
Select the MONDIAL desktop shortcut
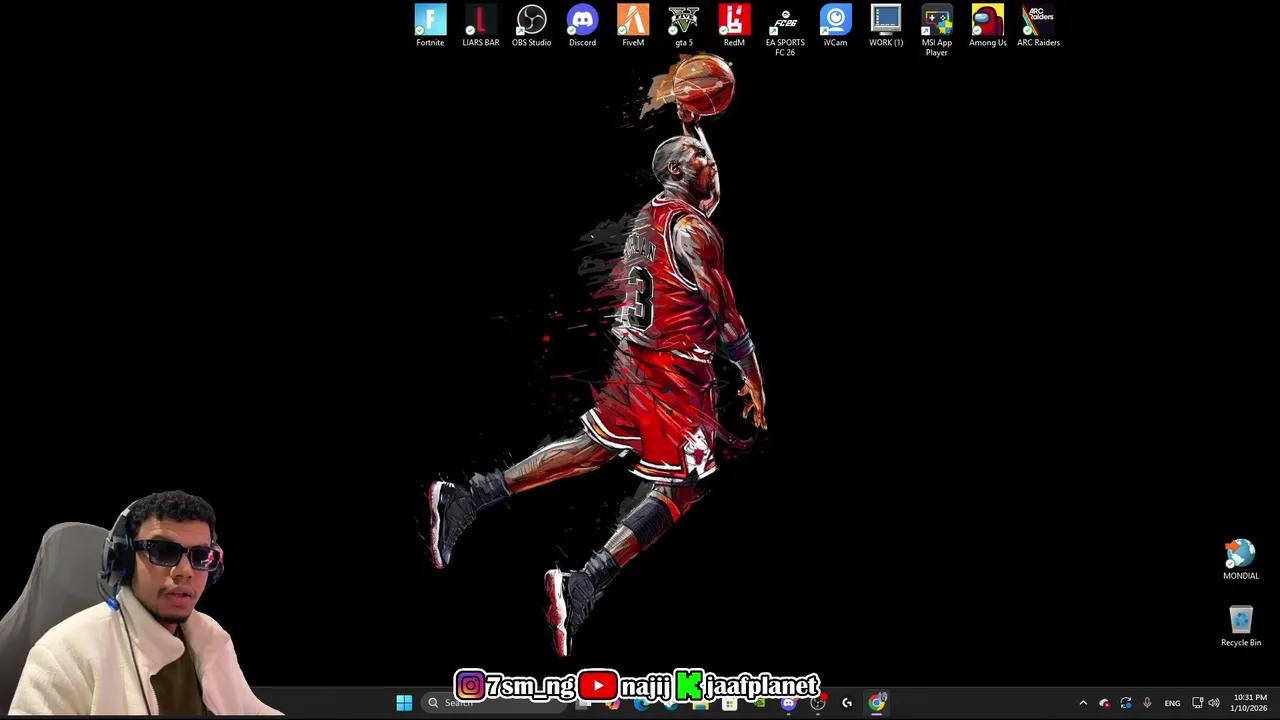pyautogui.click(x=1241, y=560)
